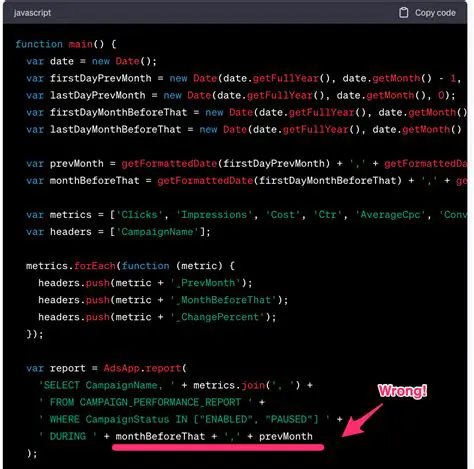Click the "function main() {" line

[x=66, y=44]
